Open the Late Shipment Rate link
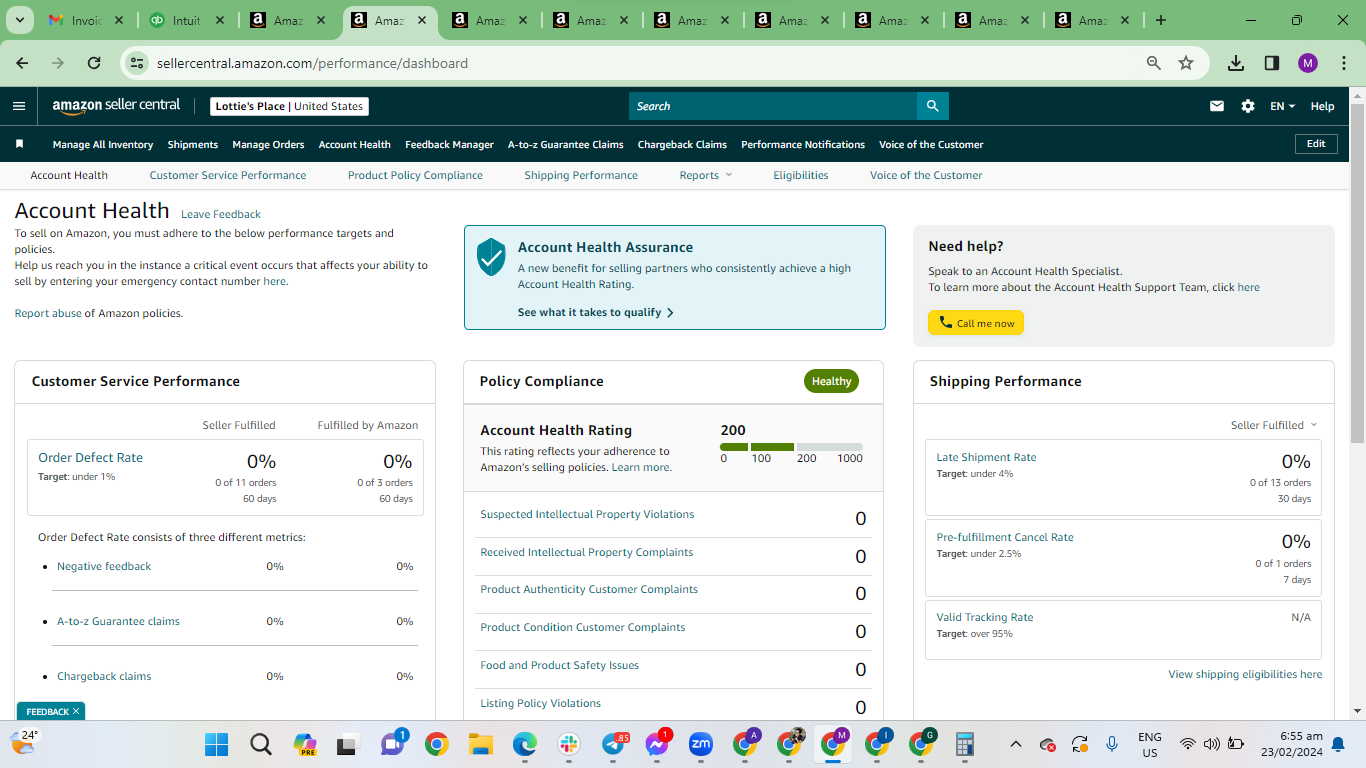Viewport: 1366px width, 768px height. pos(986,457)
